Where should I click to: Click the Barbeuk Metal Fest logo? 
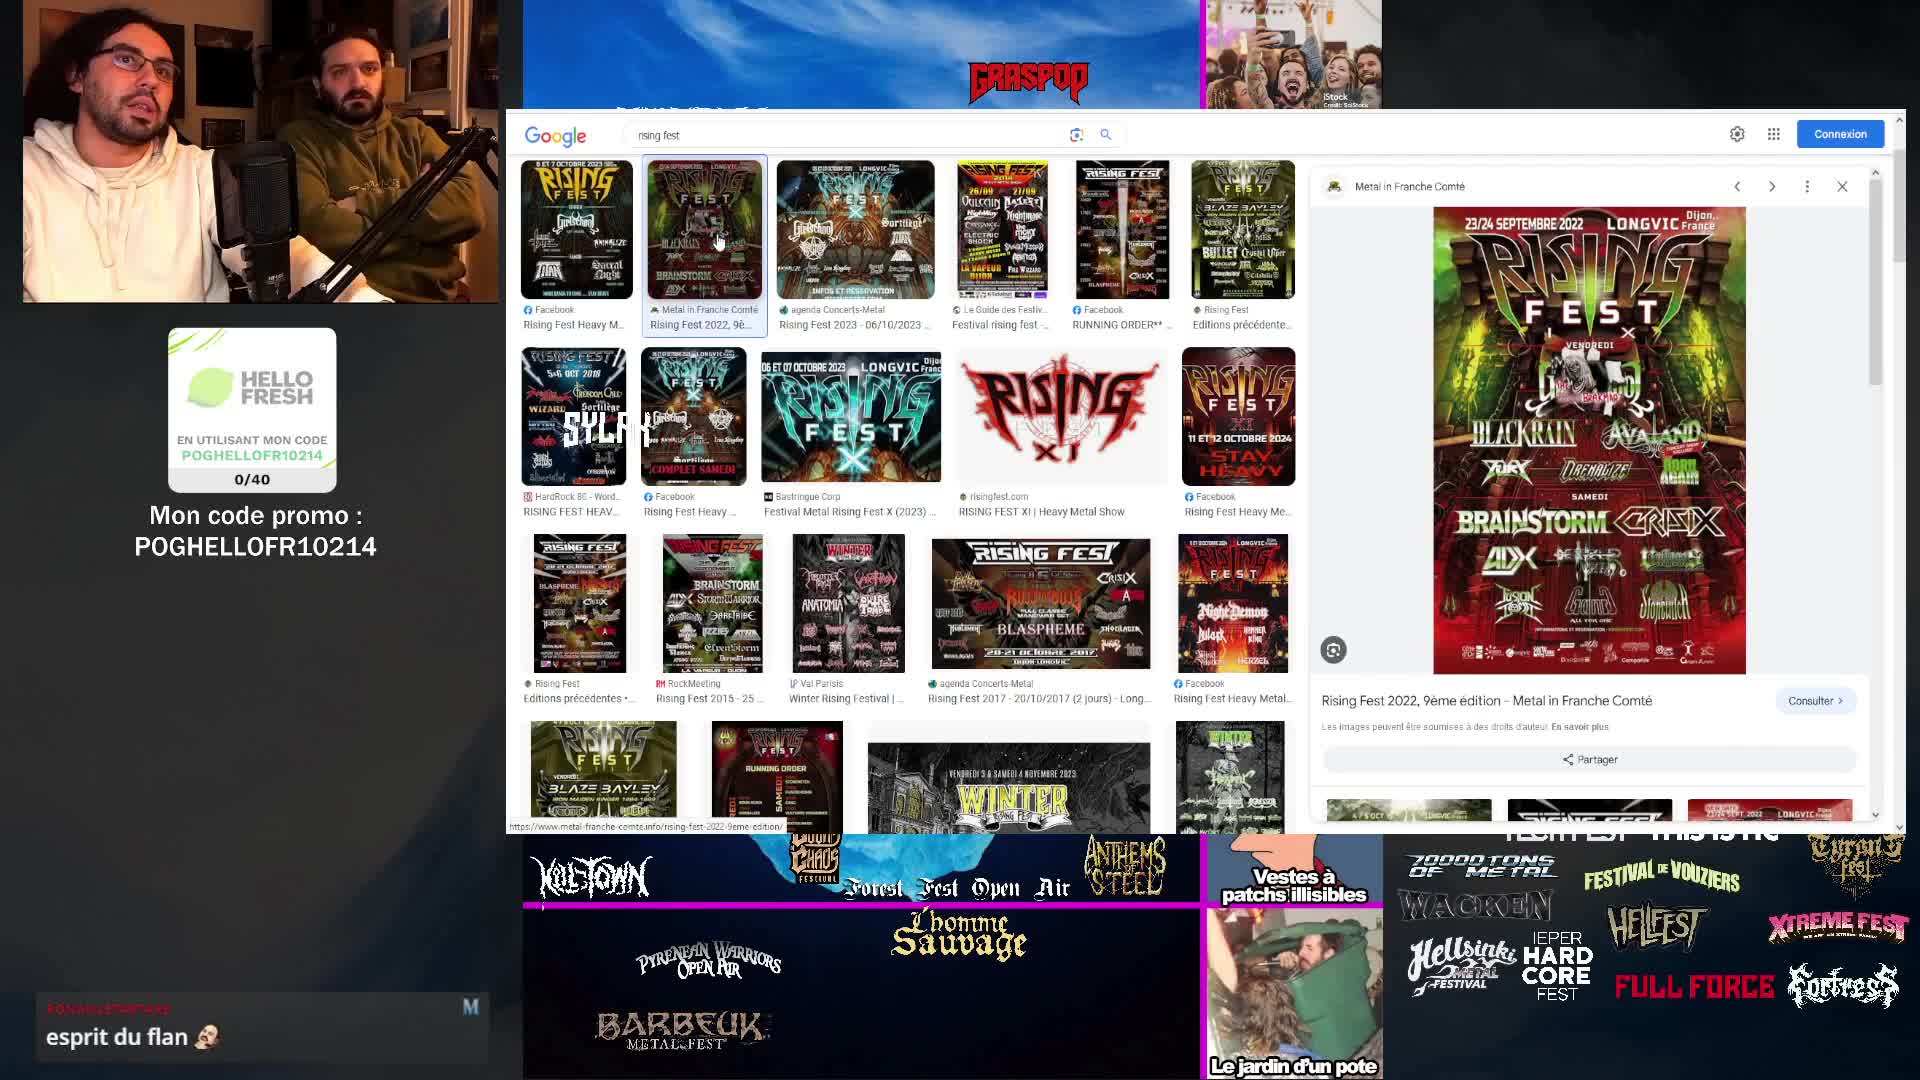click(x=683, y=1030)
